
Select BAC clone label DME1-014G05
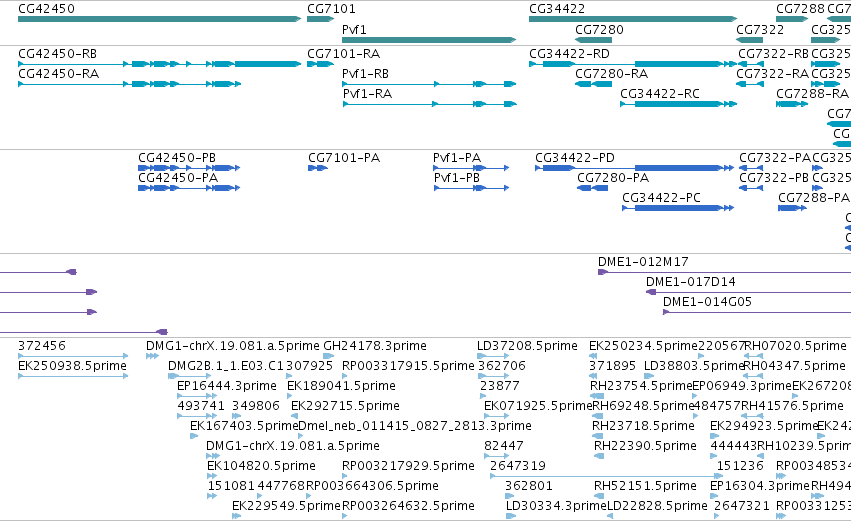[708, 302]
